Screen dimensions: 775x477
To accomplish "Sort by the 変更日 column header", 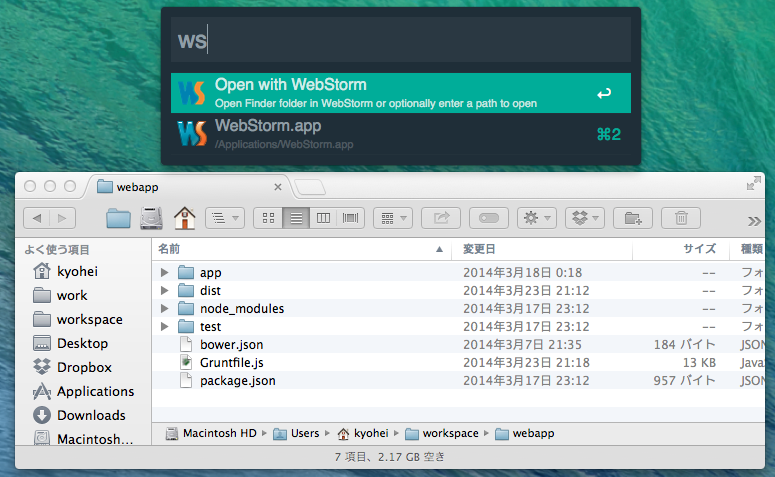I will click(x=542, y=249).
